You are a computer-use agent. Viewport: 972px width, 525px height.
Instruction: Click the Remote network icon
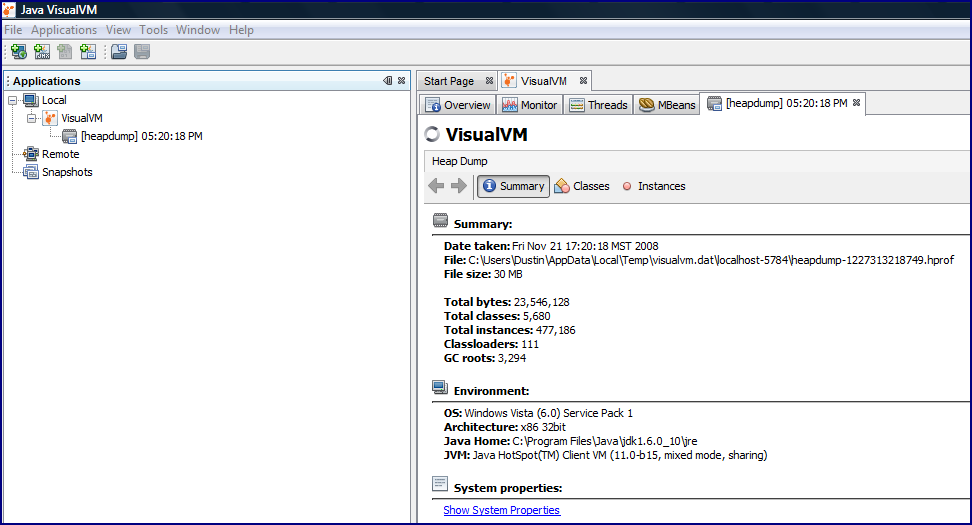[31, 154]
